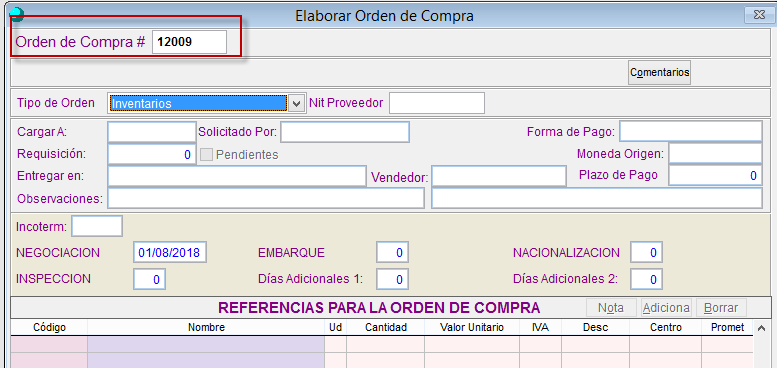This screenshot has height=368, width=777.
Task: Click the Centro column header
Action: (666, 327)
